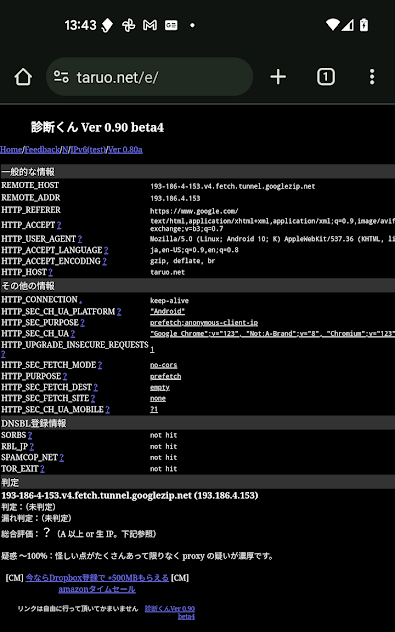Screen dimensions: 395x632
Task: Click help mark next to HTTP_SEC_CH_UA_MOBILE
Action: coord(107,410)
